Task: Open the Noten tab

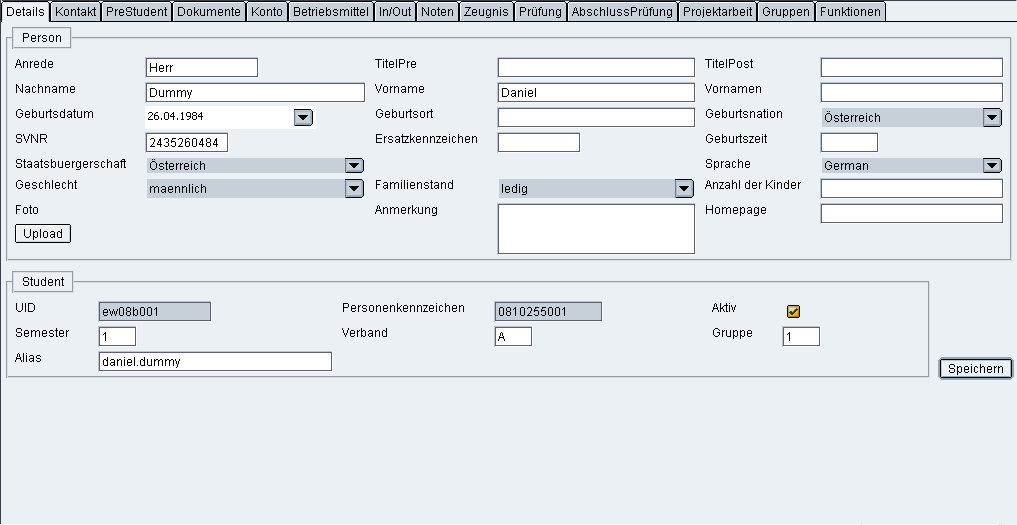Action: coord(437,12)
